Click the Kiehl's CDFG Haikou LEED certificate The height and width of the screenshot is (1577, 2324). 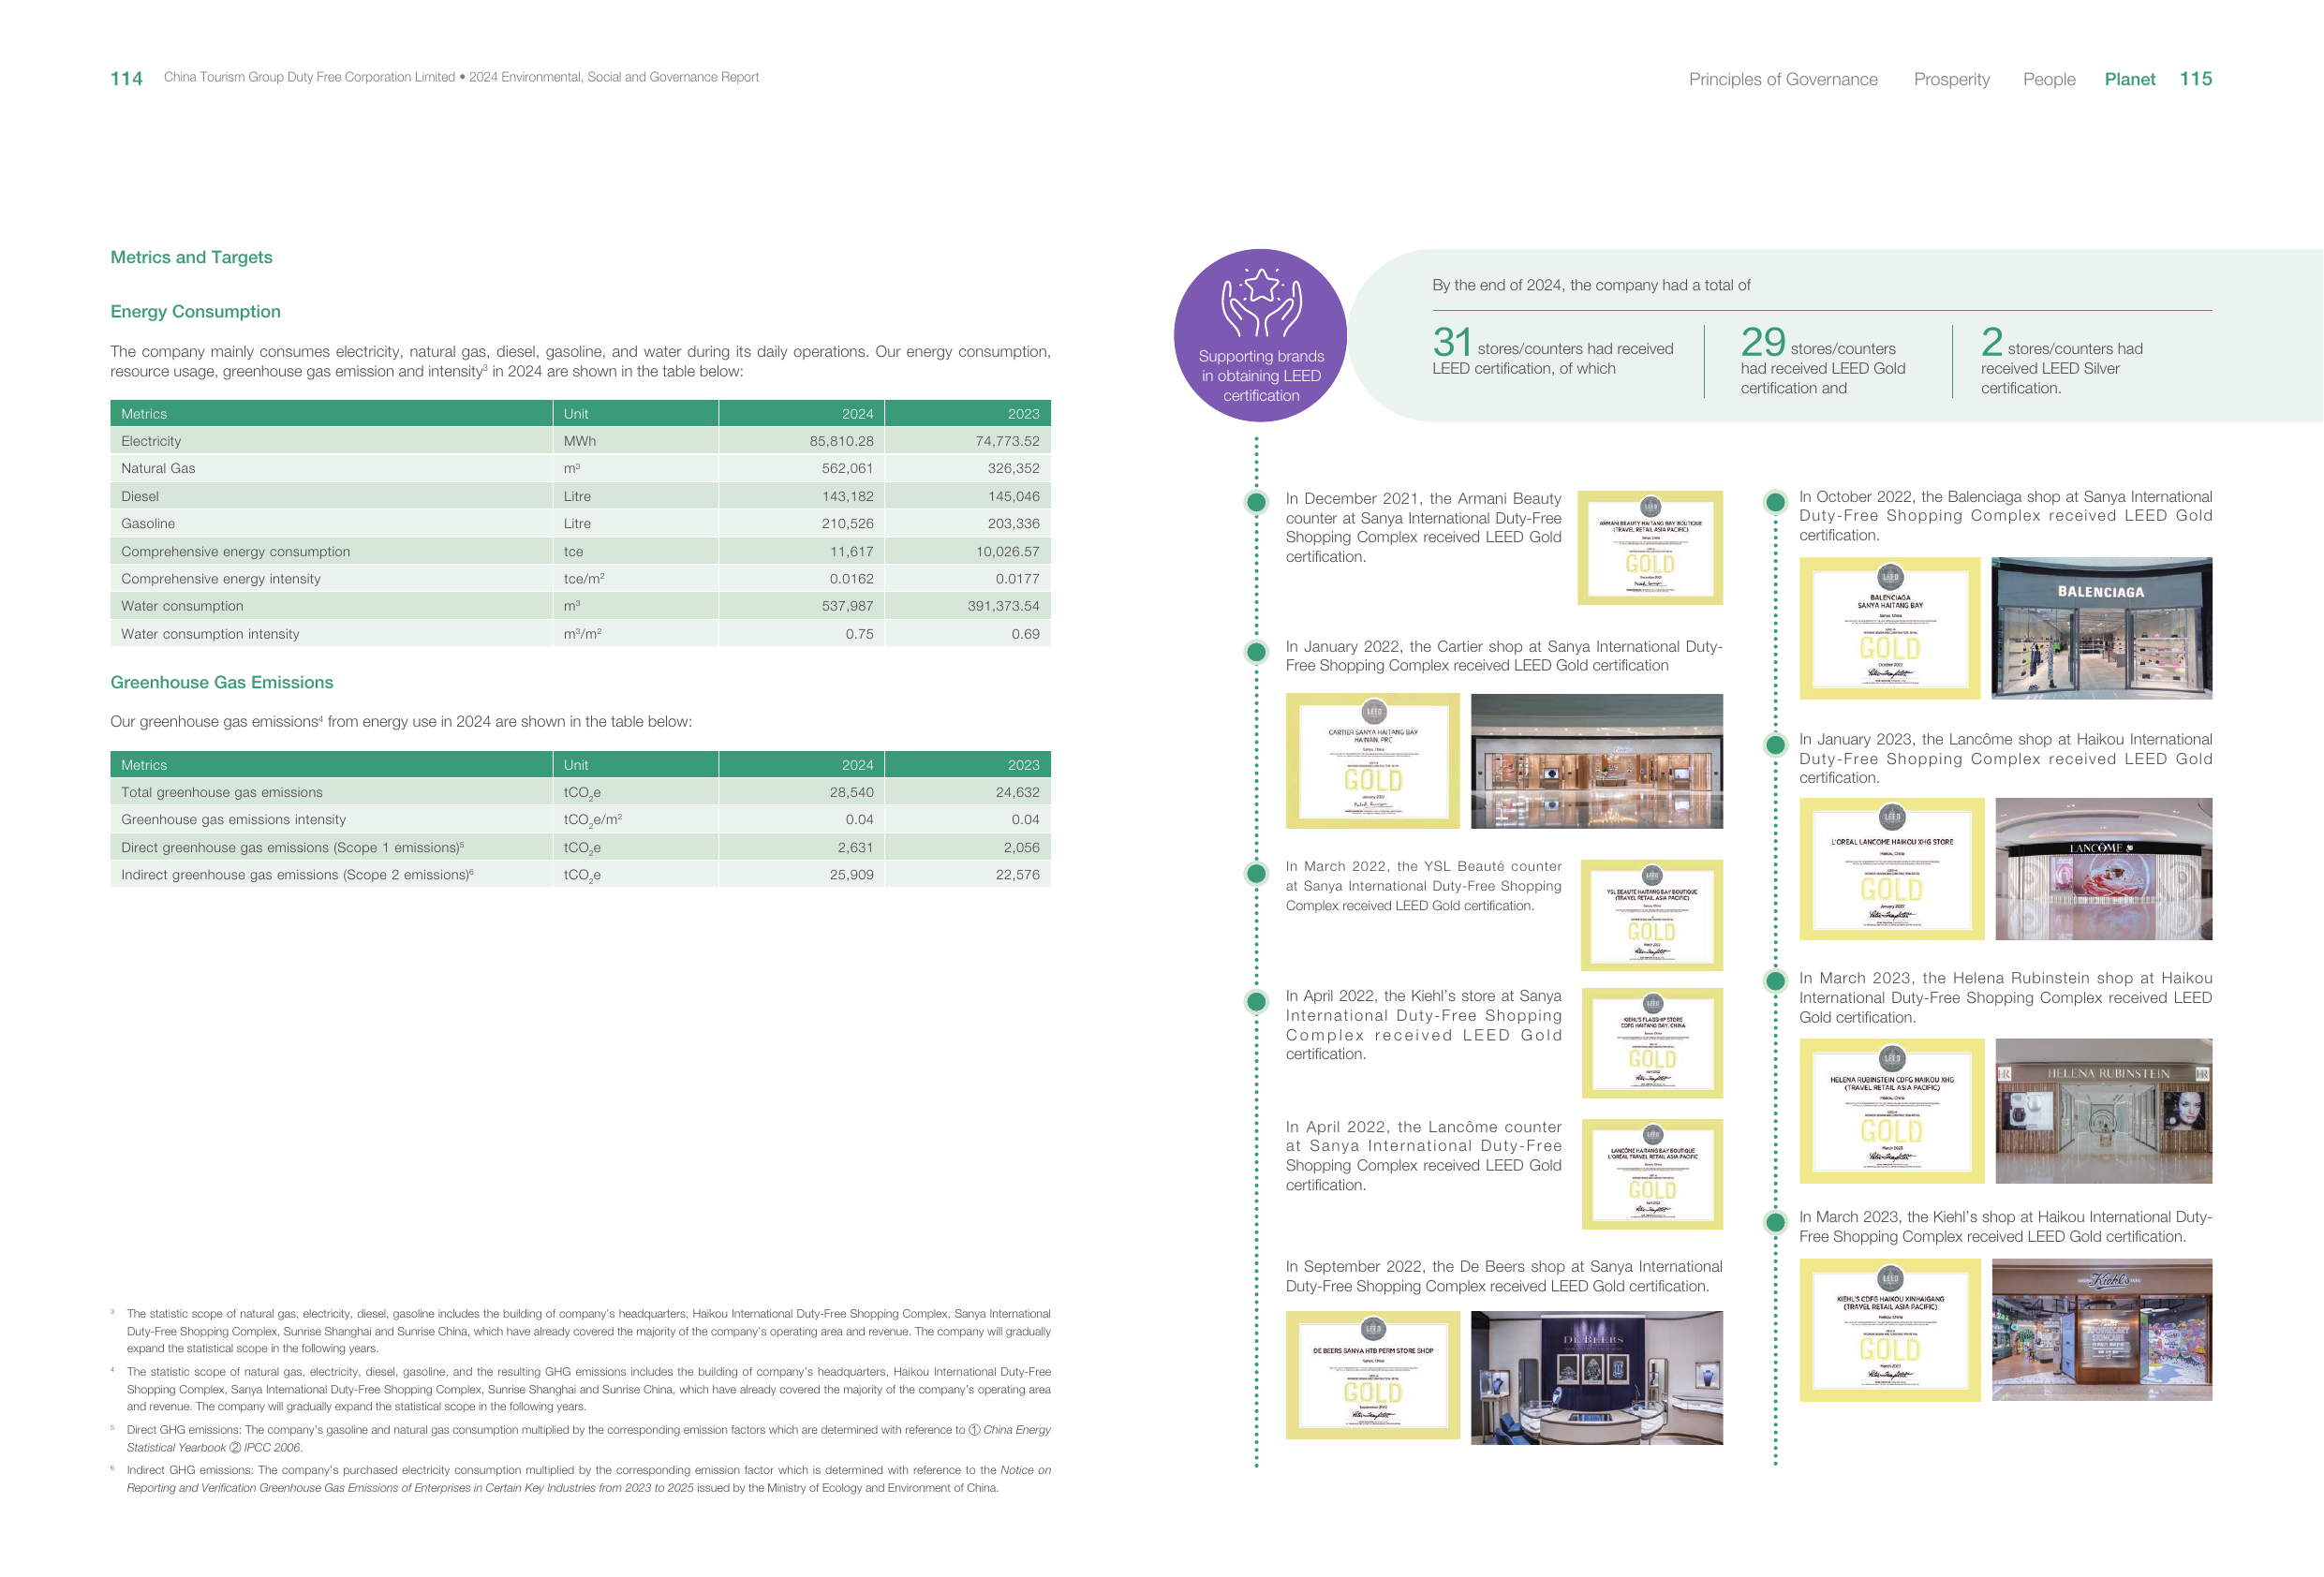[1889, 1330]
